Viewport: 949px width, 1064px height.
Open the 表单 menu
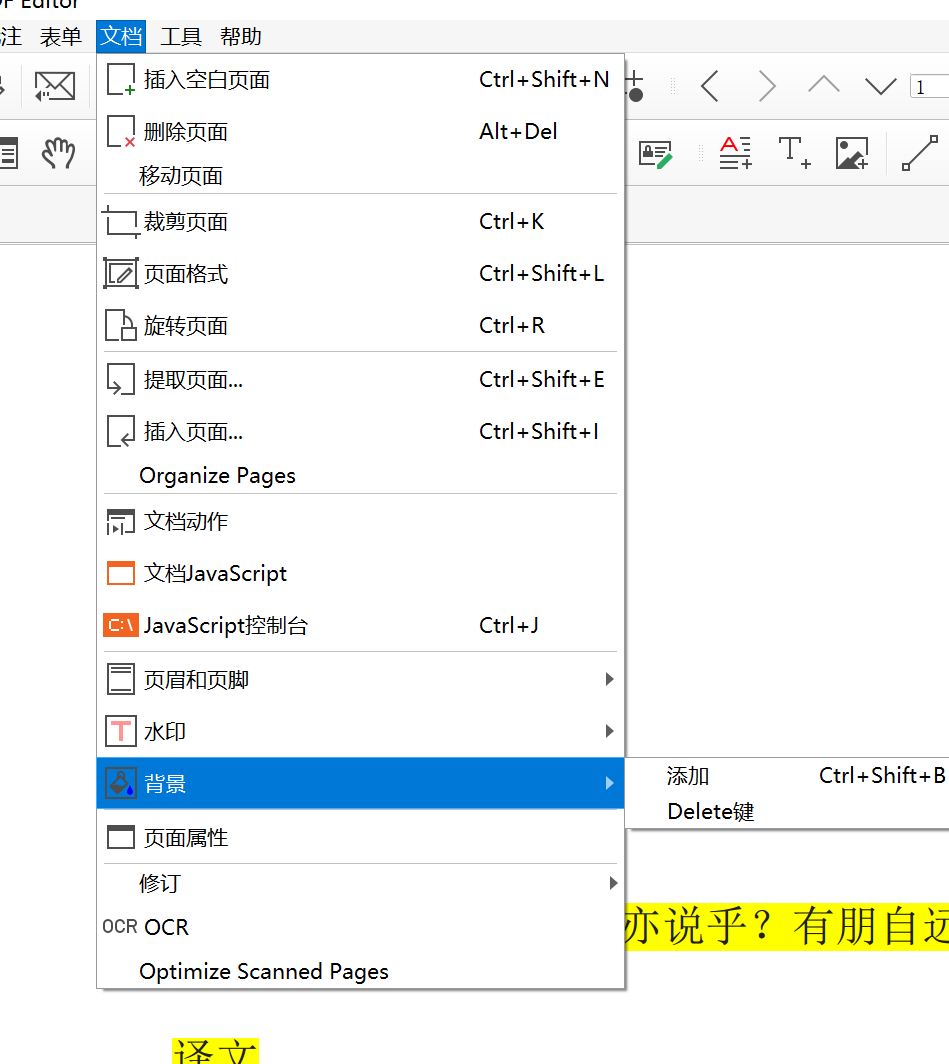(60, 36)
